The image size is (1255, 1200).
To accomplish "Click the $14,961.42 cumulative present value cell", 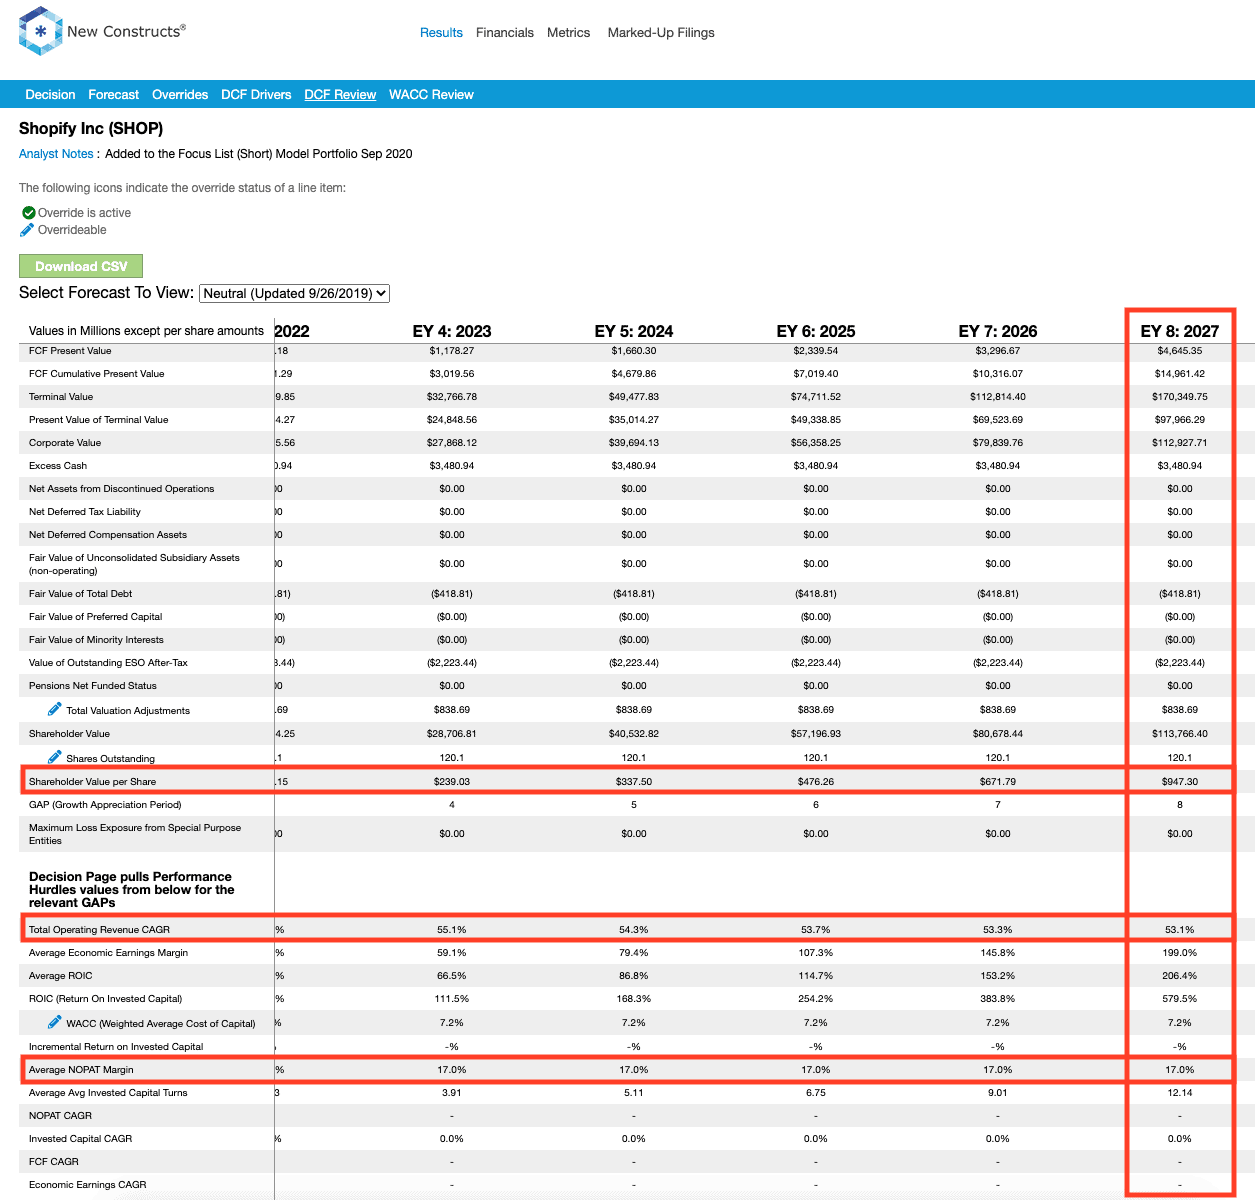I will click(1180, 374).
